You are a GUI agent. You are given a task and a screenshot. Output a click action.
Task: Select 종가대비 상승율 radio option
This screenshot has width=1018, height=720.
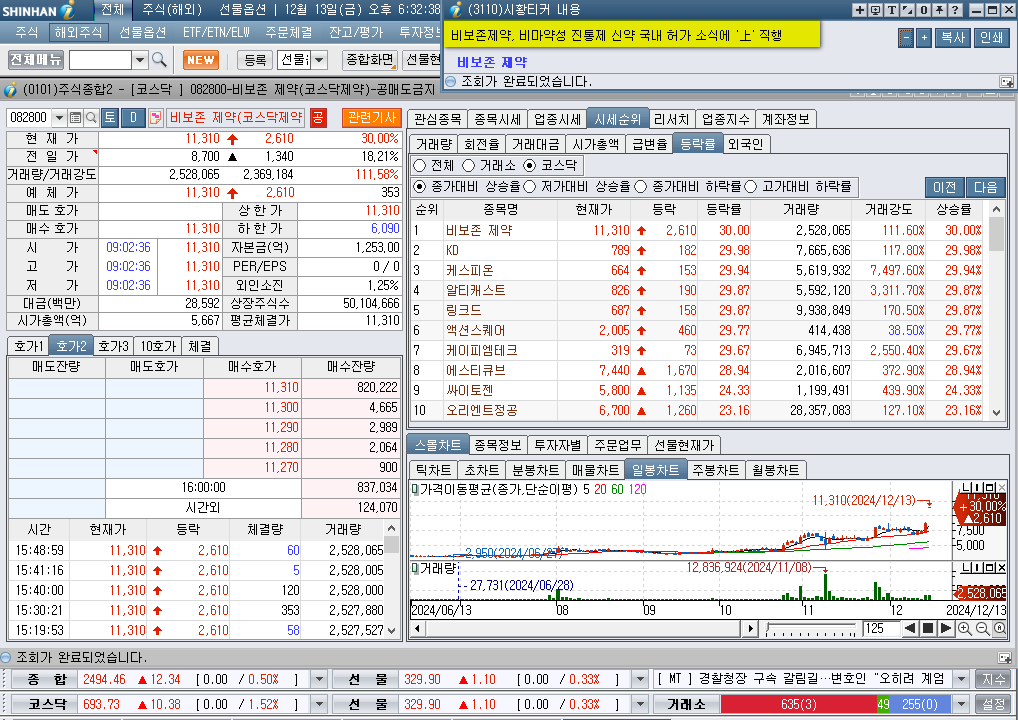point(420,187)
